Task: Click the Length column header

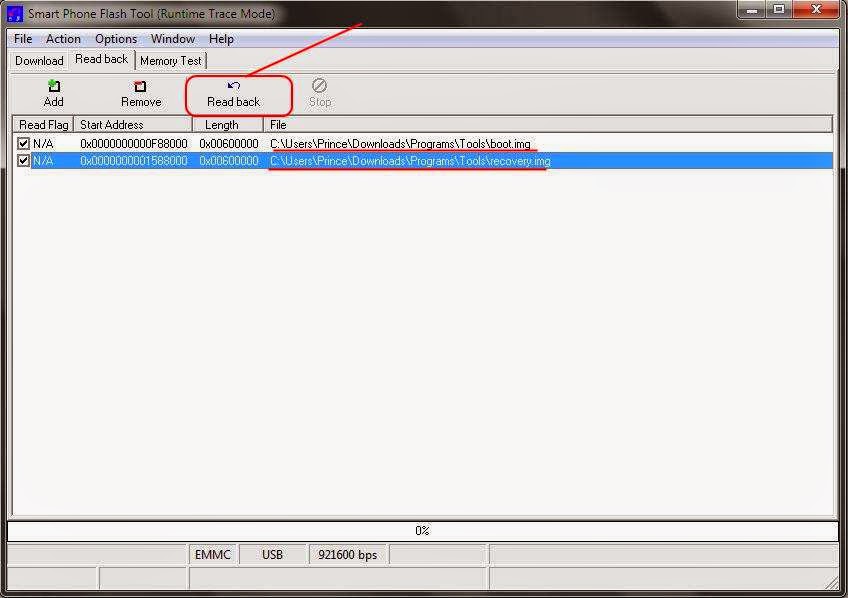Action: click(228, 125)
